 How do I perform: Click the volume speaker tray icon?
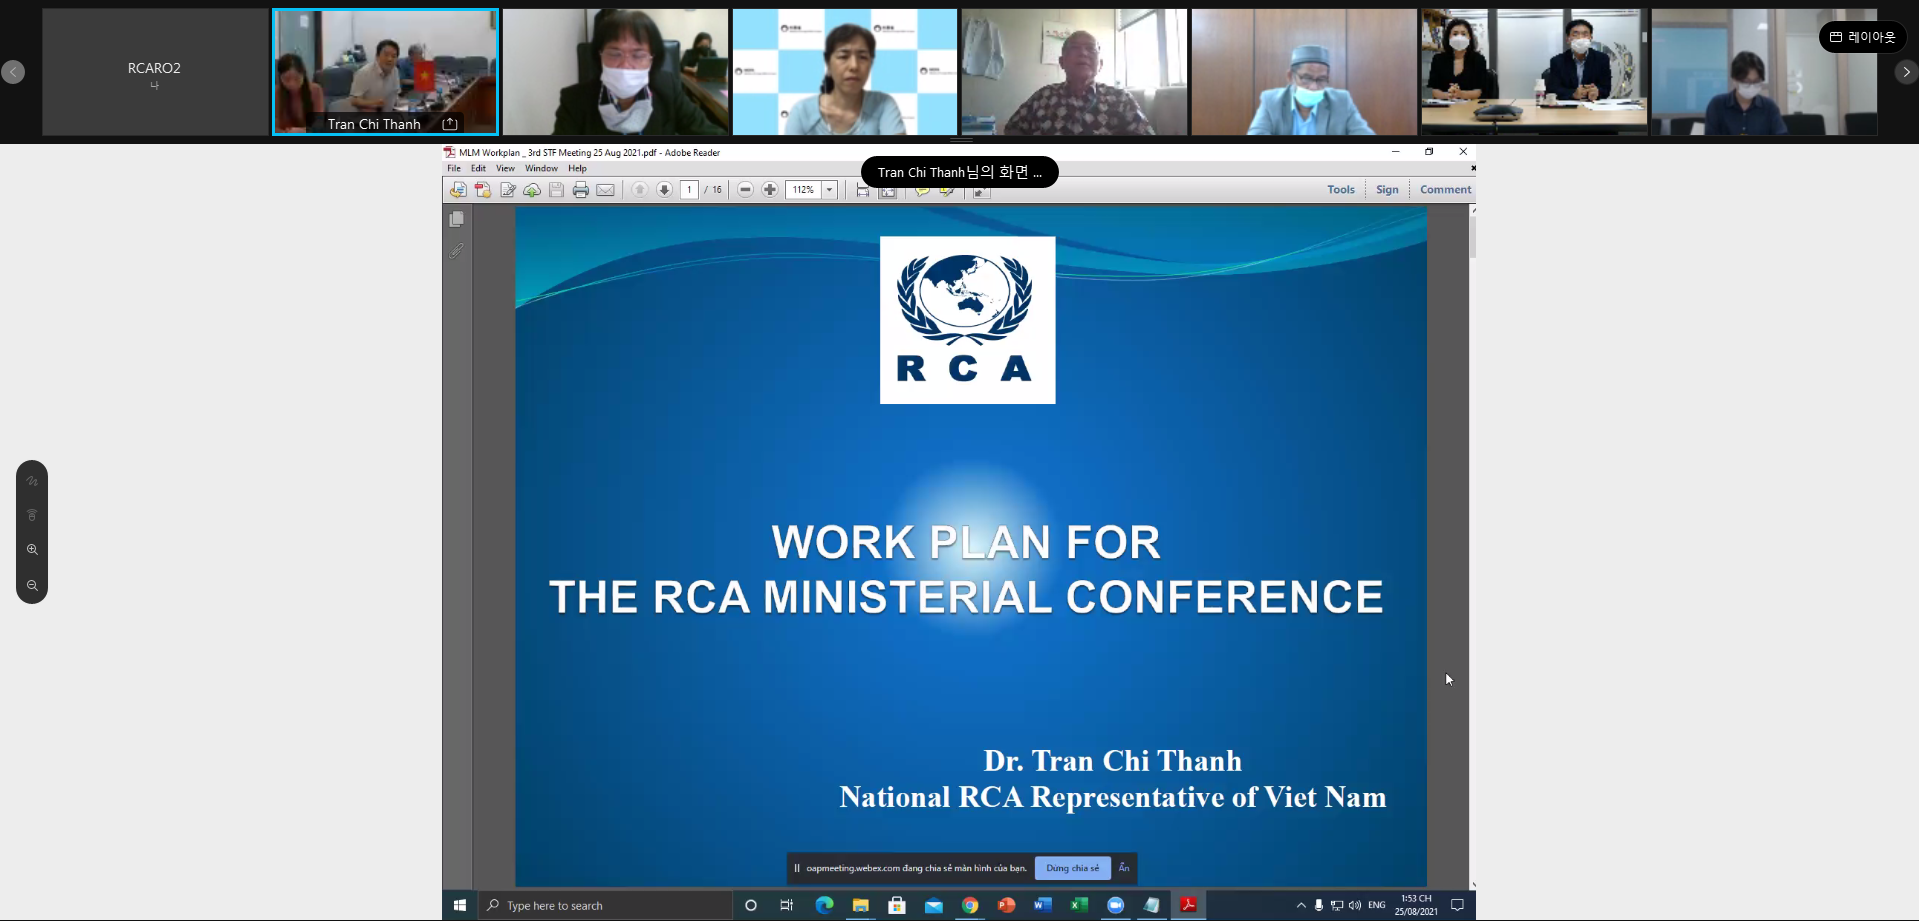pos(1355,905)
